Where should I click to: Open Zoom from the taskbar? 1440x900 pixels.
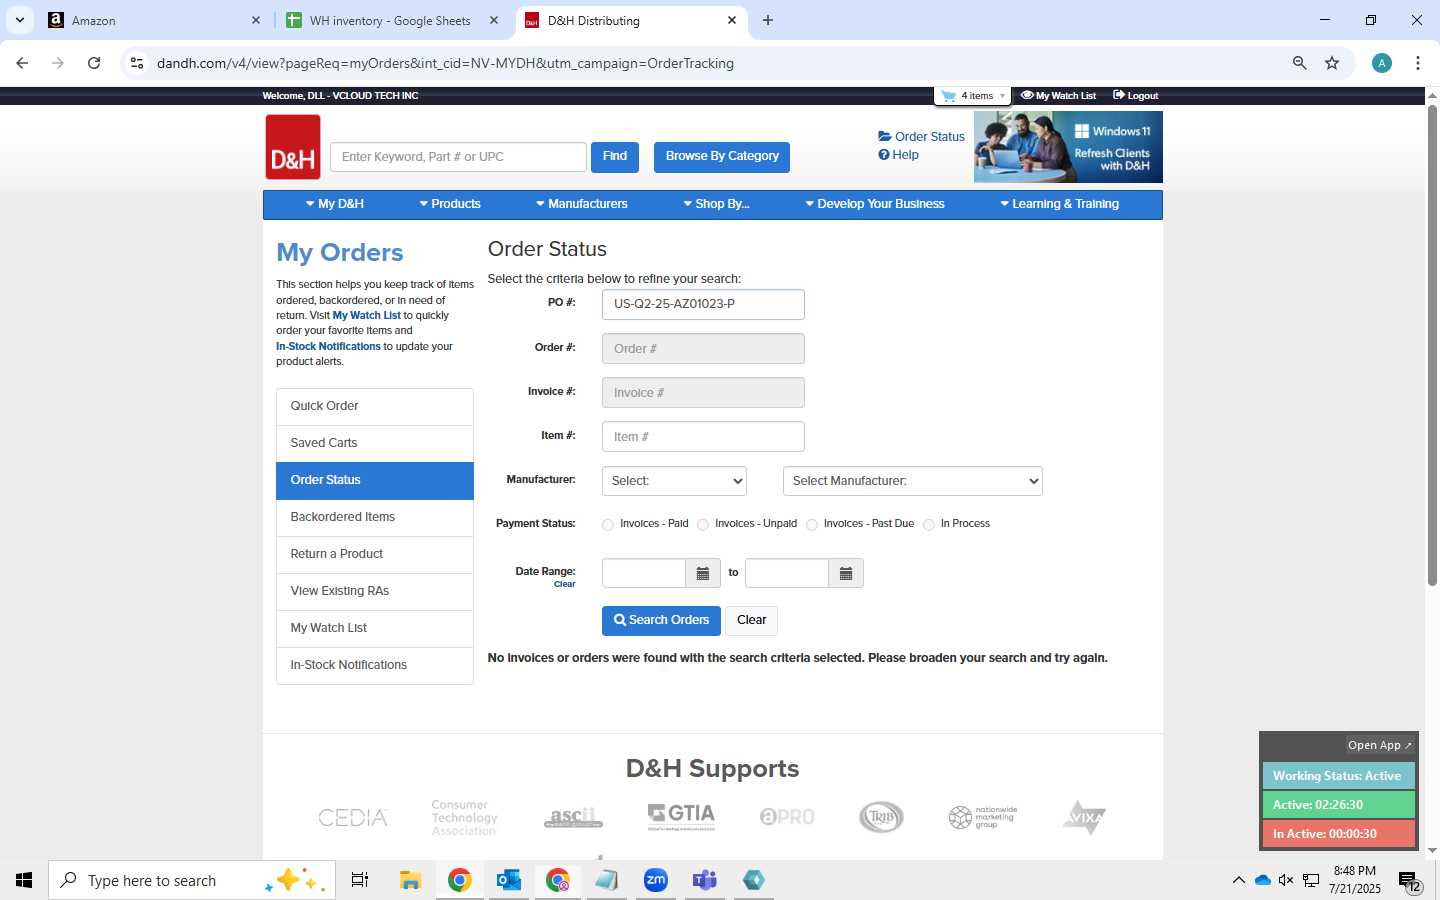(655, 880)
